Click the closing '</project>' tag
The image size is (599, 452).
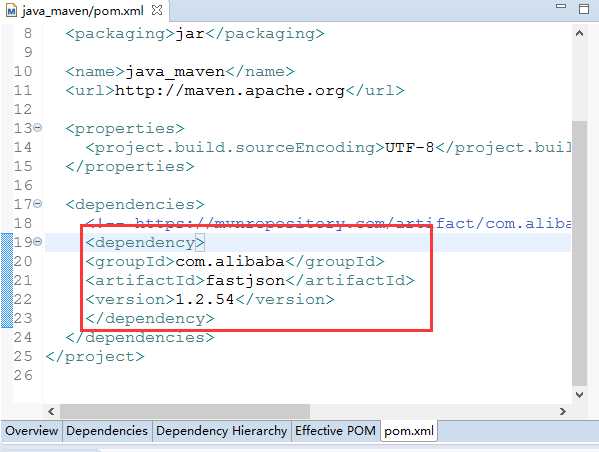click(x=95, y=357)
